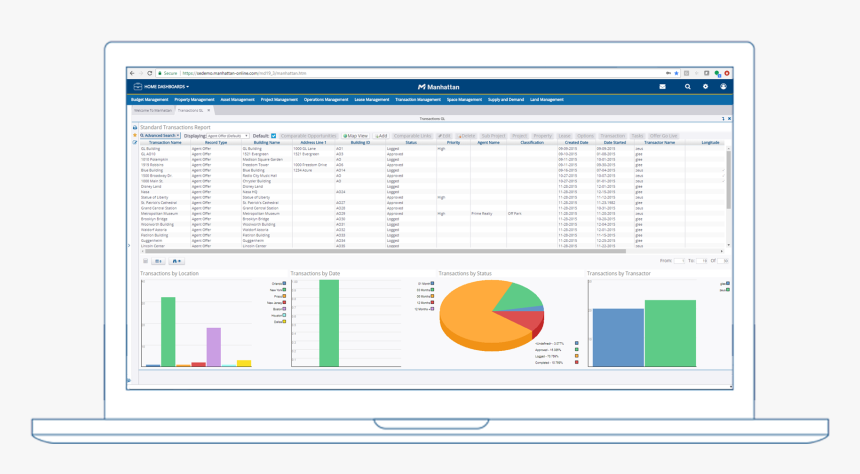
Task: Click the browser reload icon
Action: pos(149,73)
